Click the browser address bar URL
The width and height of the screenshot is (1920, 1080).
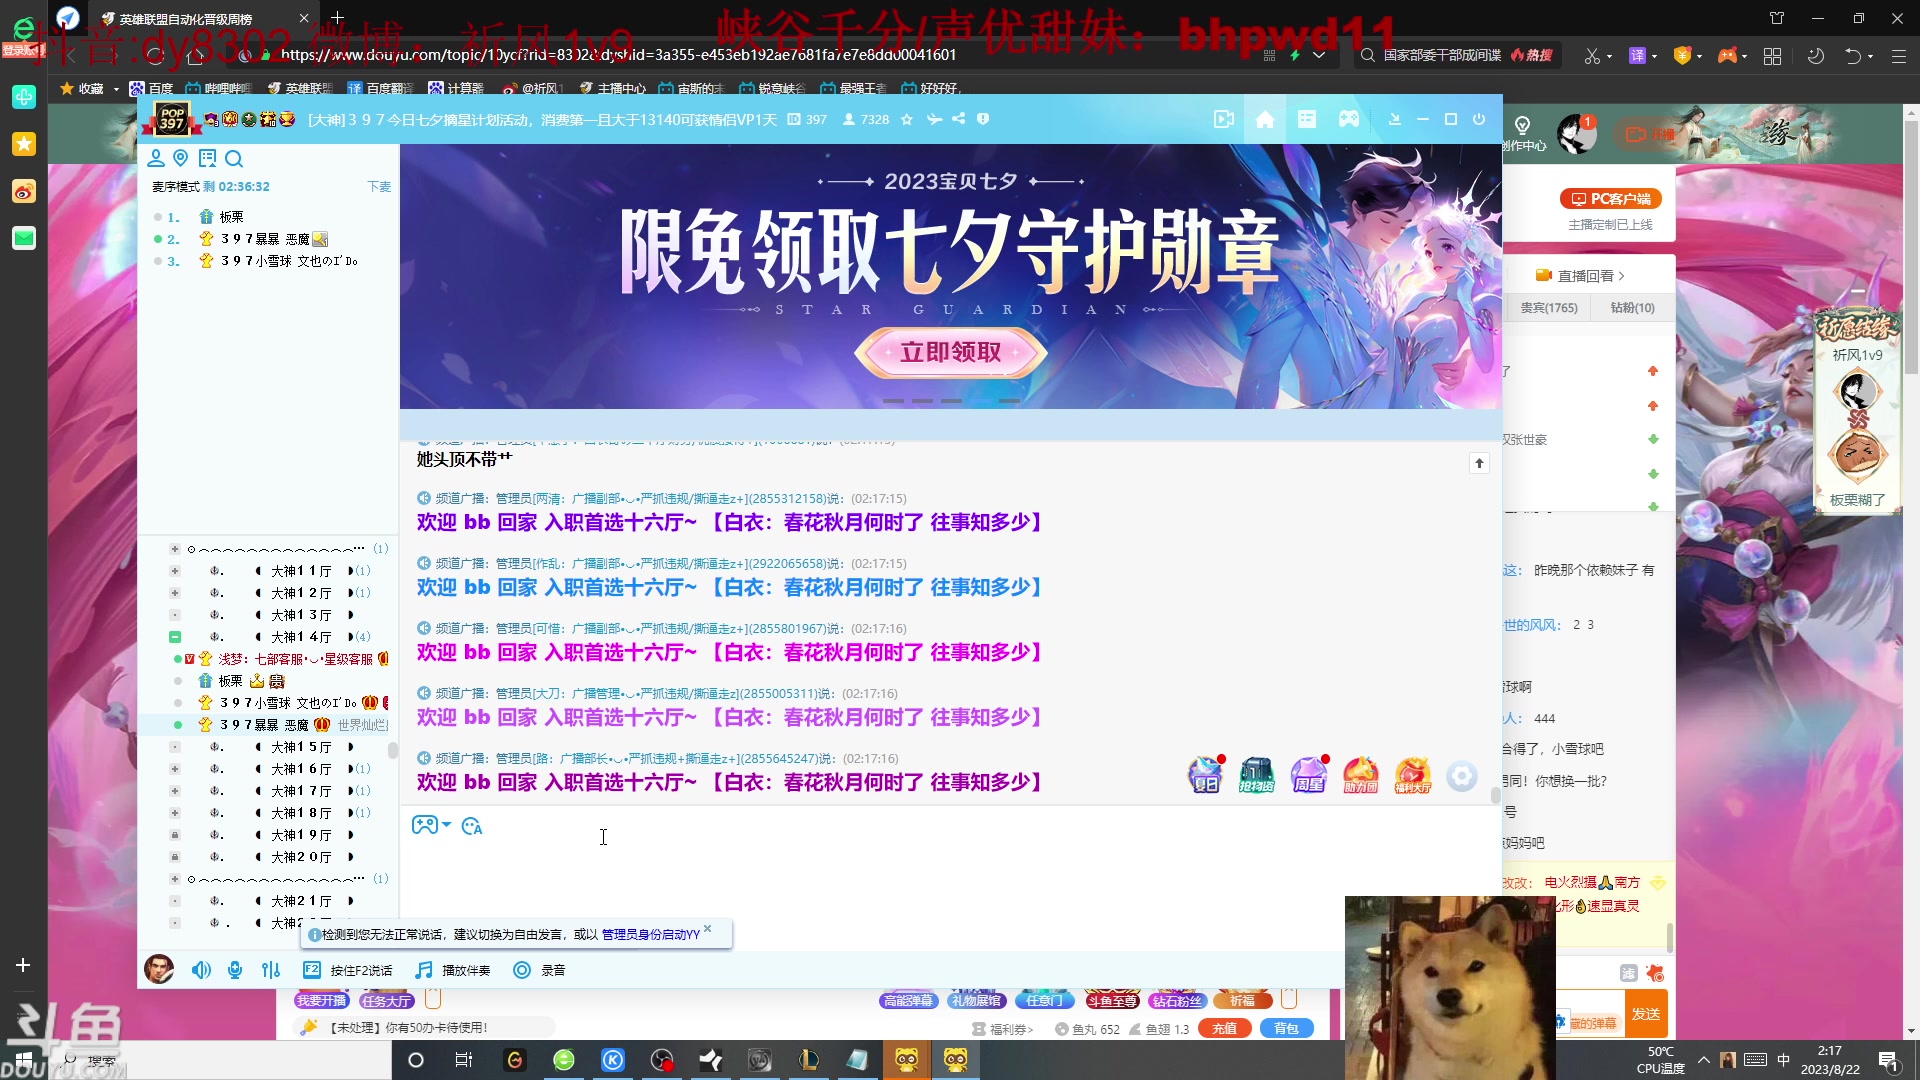coord(618,55)
